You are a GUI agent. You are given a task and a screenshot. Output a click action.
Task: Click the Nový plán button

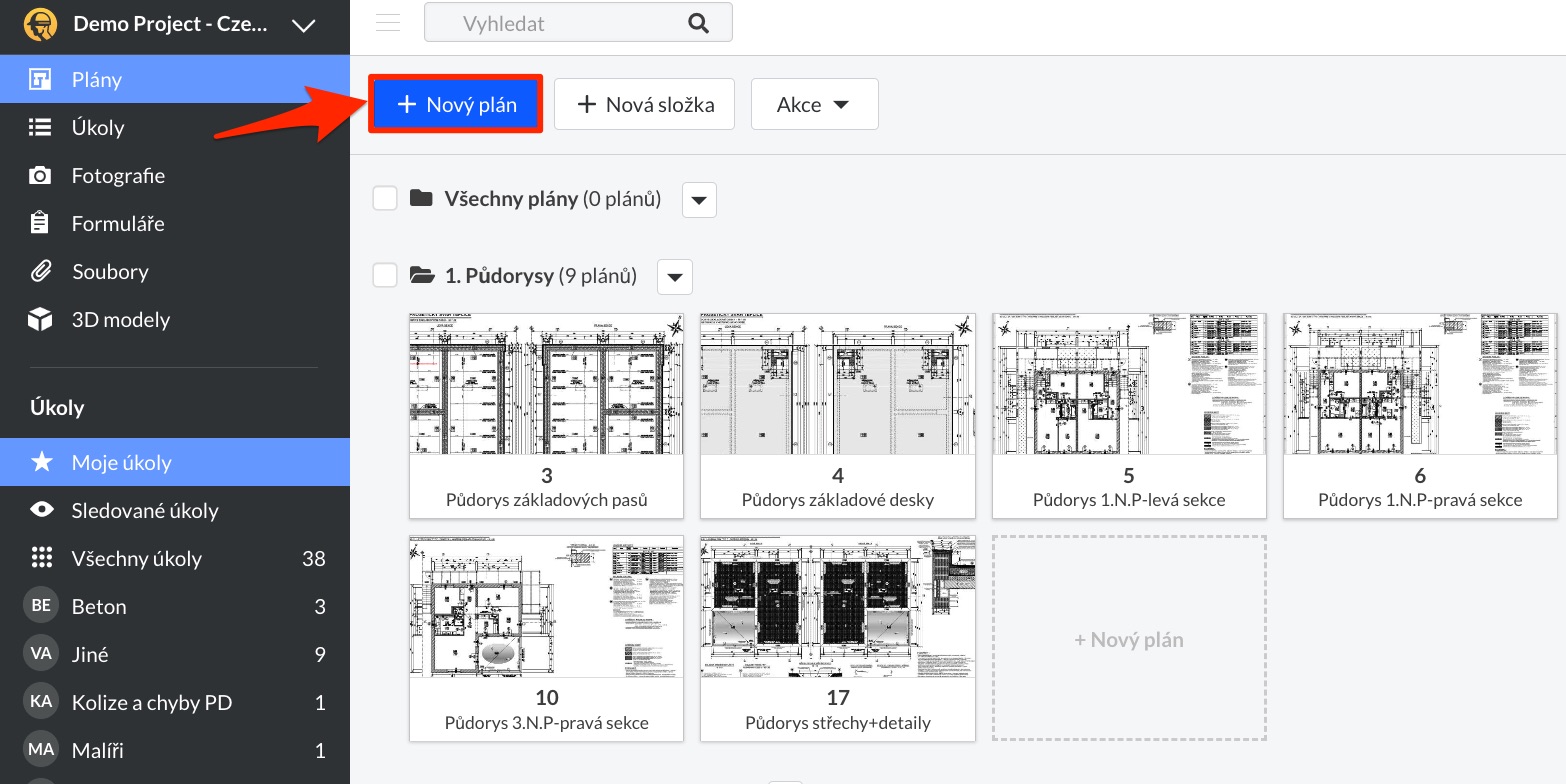tap(456, 104)
